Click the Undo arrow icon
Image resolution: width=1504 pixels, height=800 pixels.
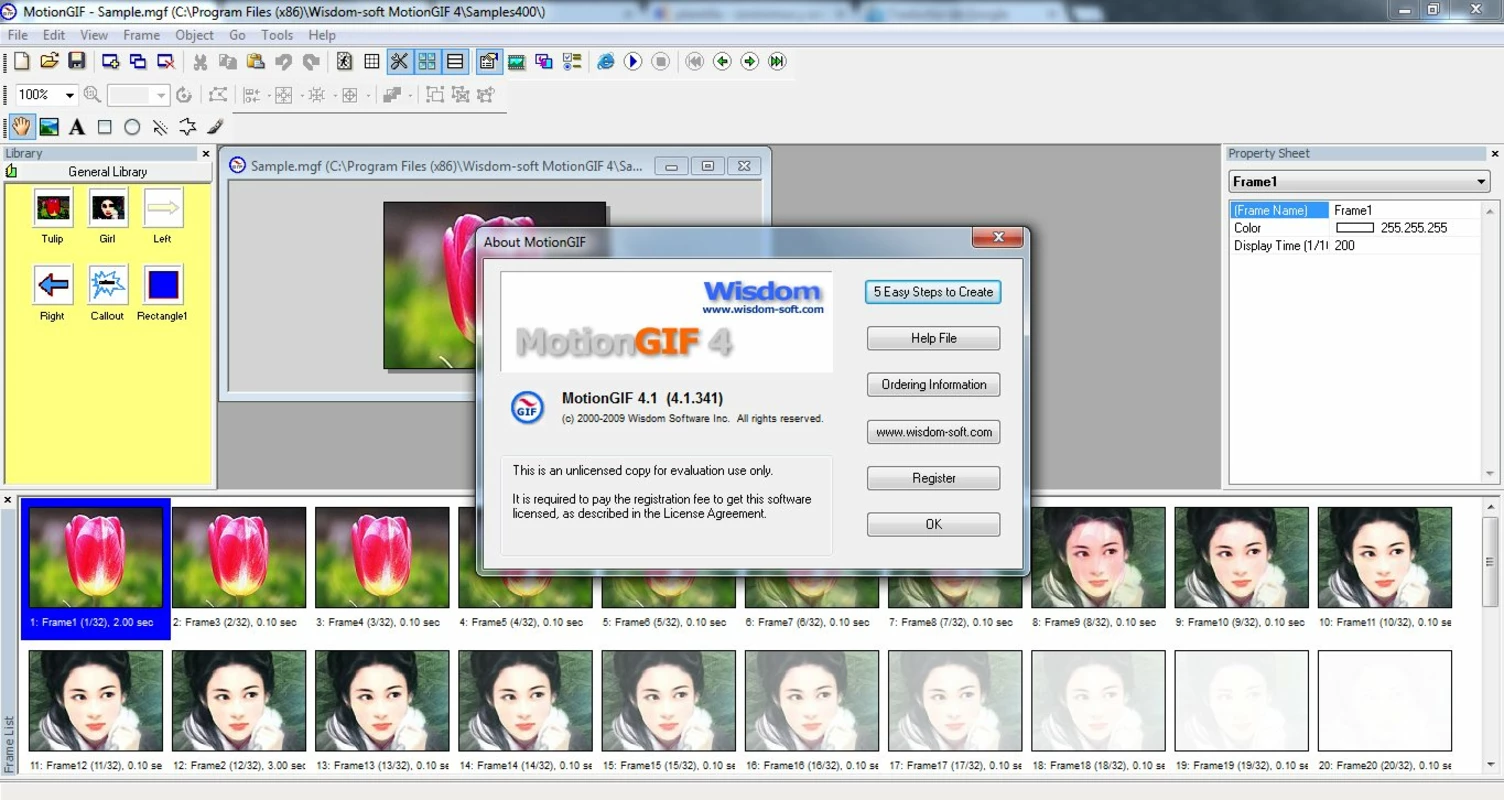pyautogui.click(x=284, y=61)
